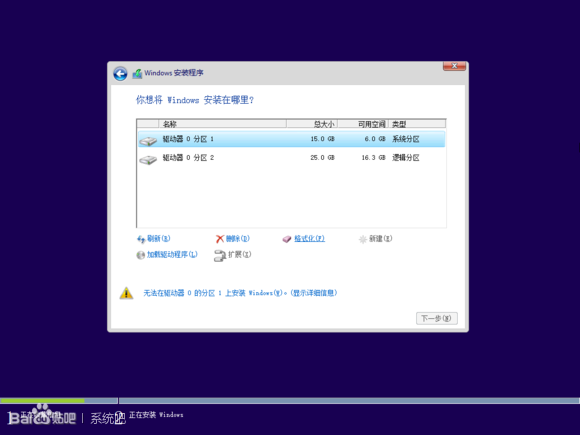Click the 新建(E) new partition link
This screenshot has width=580, height=435.
click(380, 239)
